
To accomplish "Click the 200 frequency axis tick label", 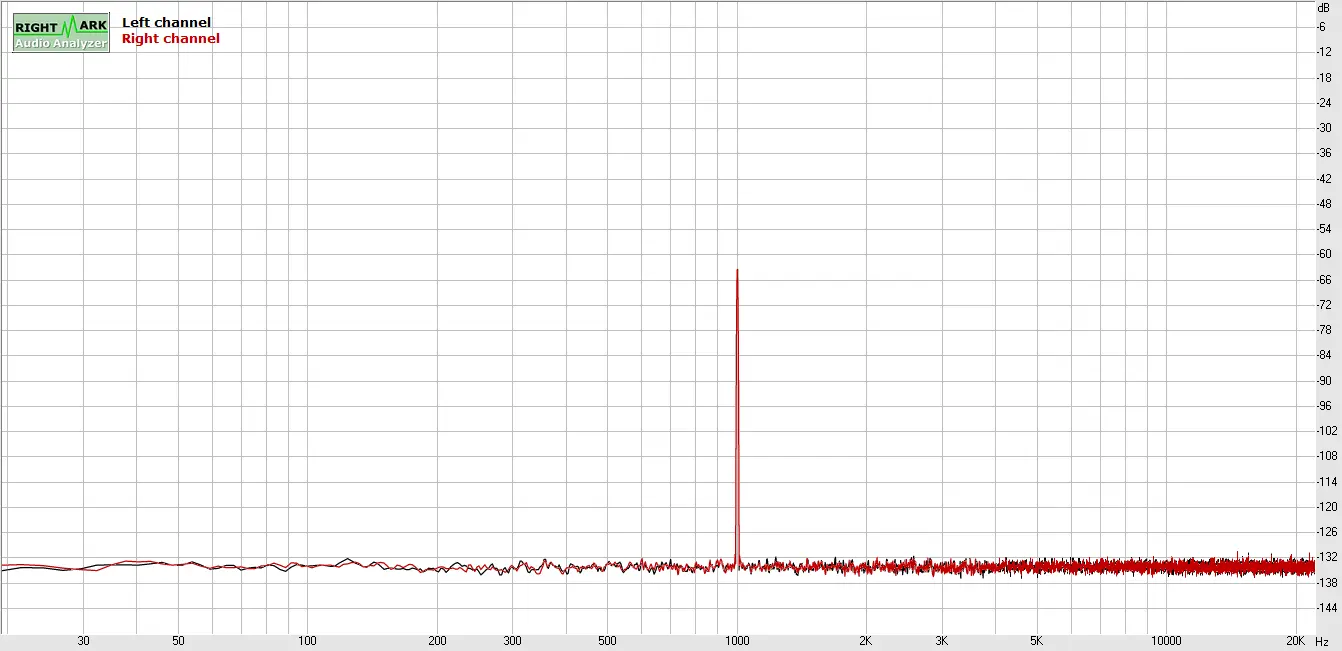I will (437, 641).
